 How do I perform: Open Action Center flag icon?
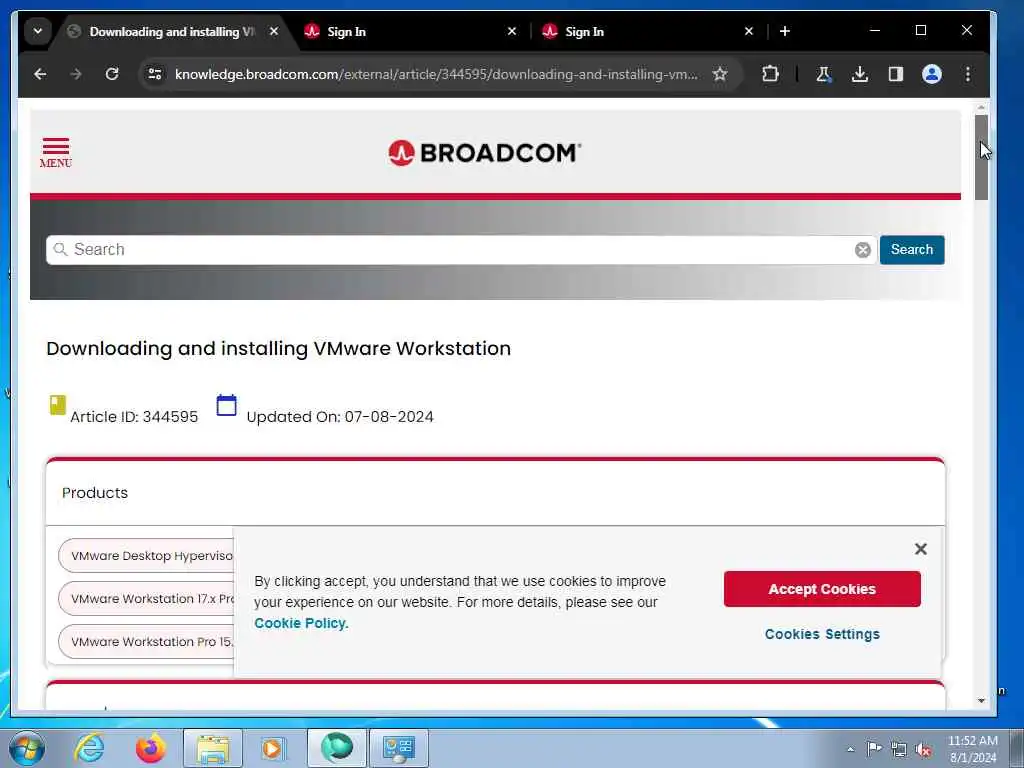(x=874, y=749)
